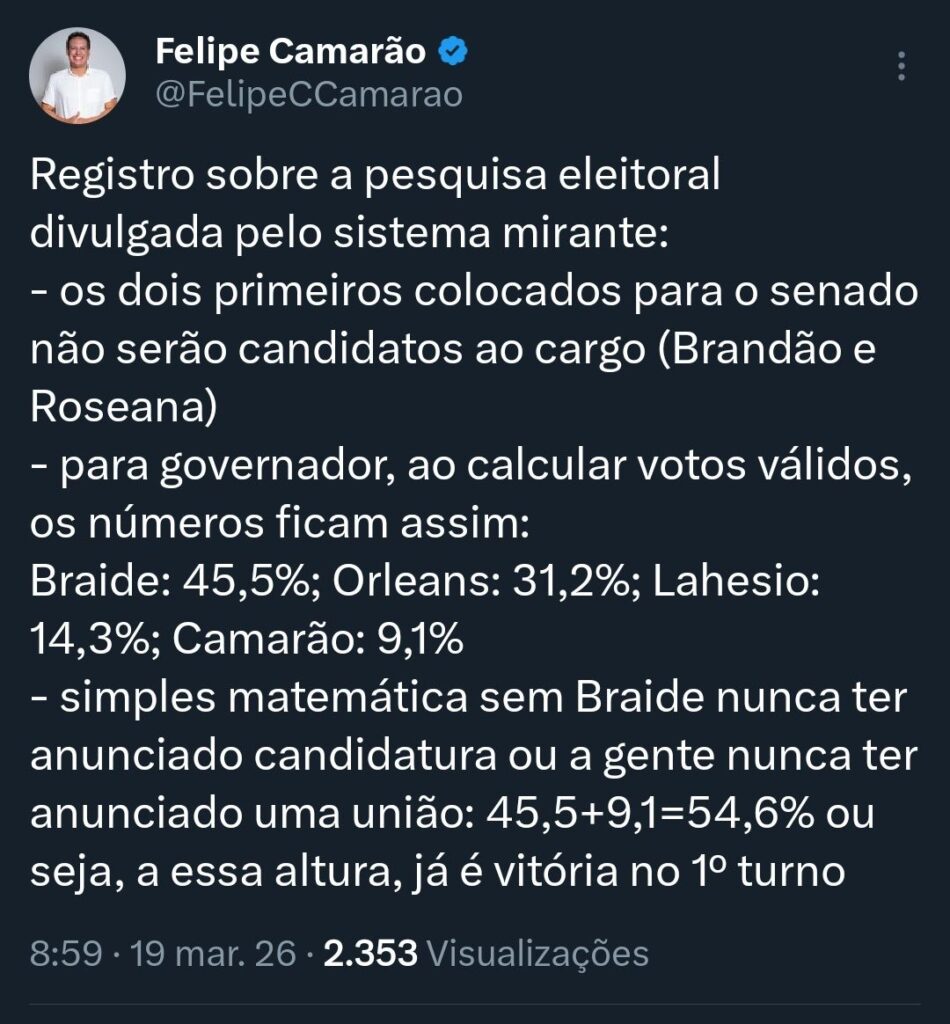Click the 2.353 view count number
This screenshot has width=950, height=1024.
point(371,953)
